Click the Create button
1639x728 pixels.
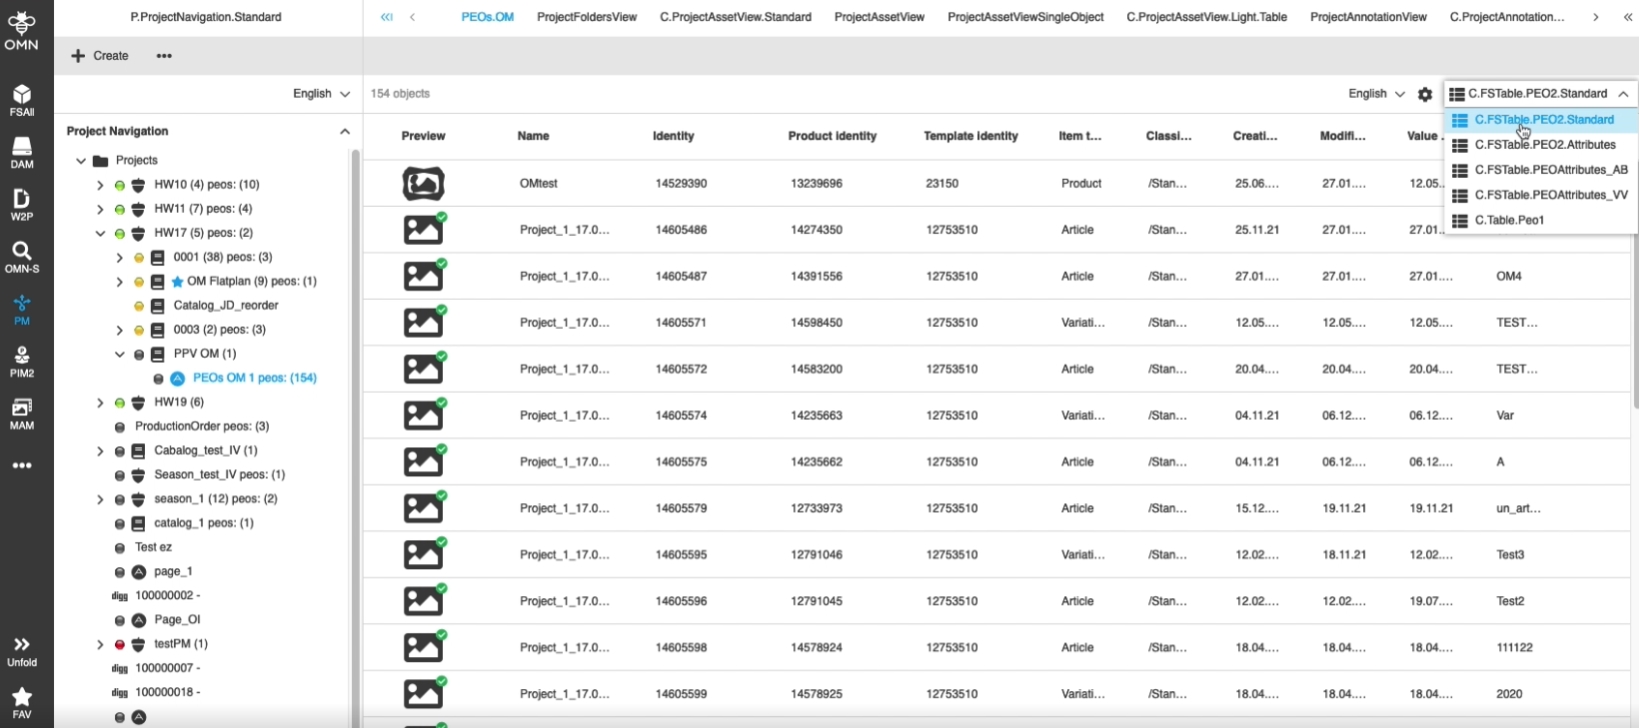tap(100, 56)
